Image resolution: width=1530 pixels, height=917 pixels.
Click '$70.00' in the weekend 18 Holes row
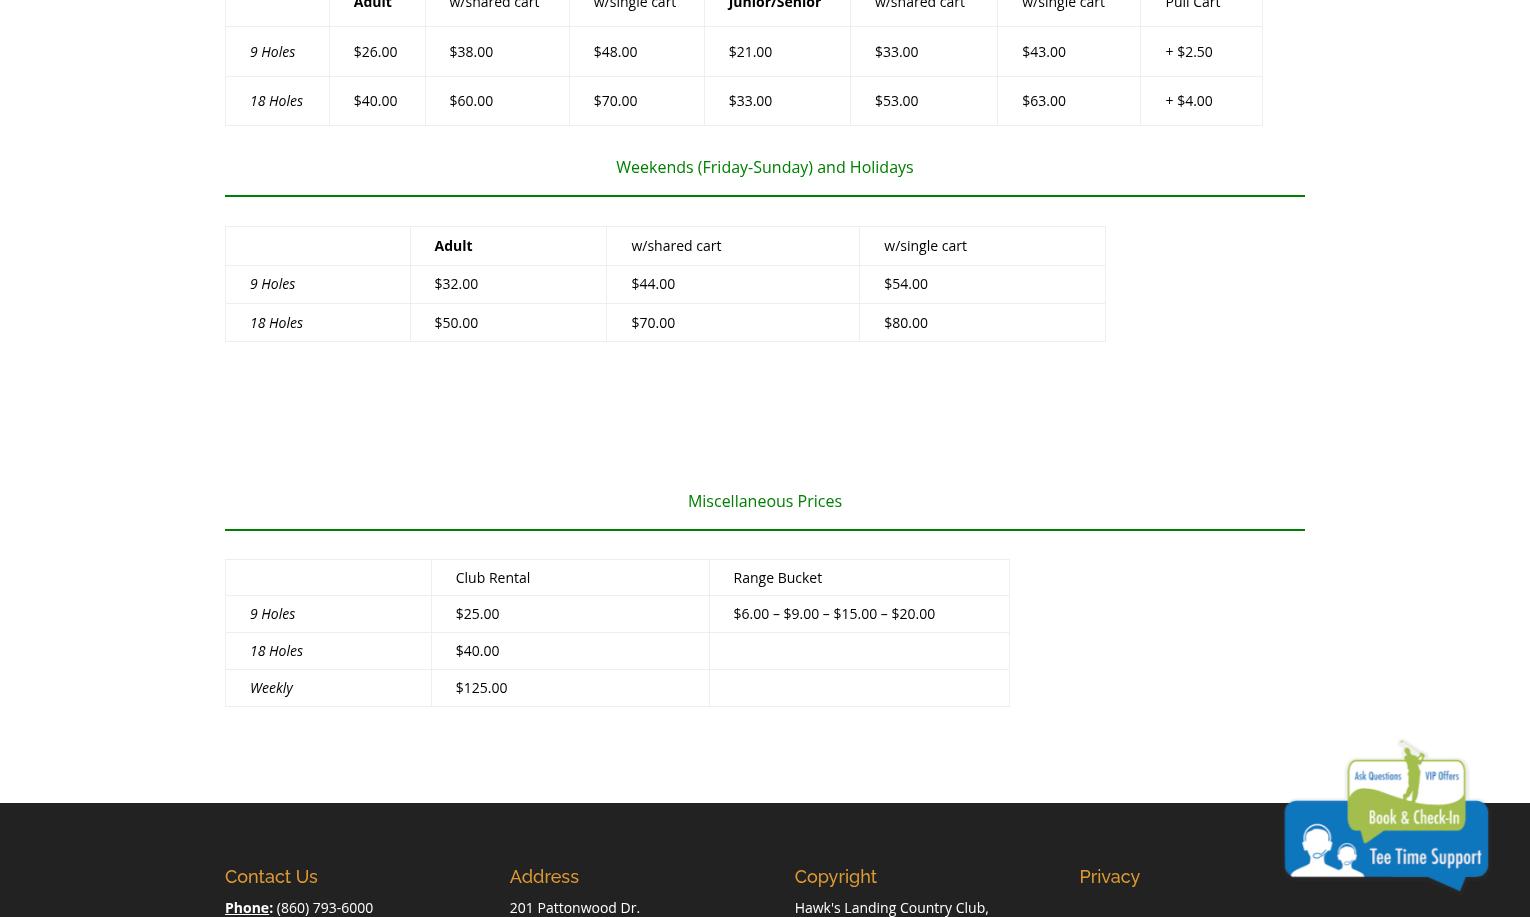tap(653, 322)
